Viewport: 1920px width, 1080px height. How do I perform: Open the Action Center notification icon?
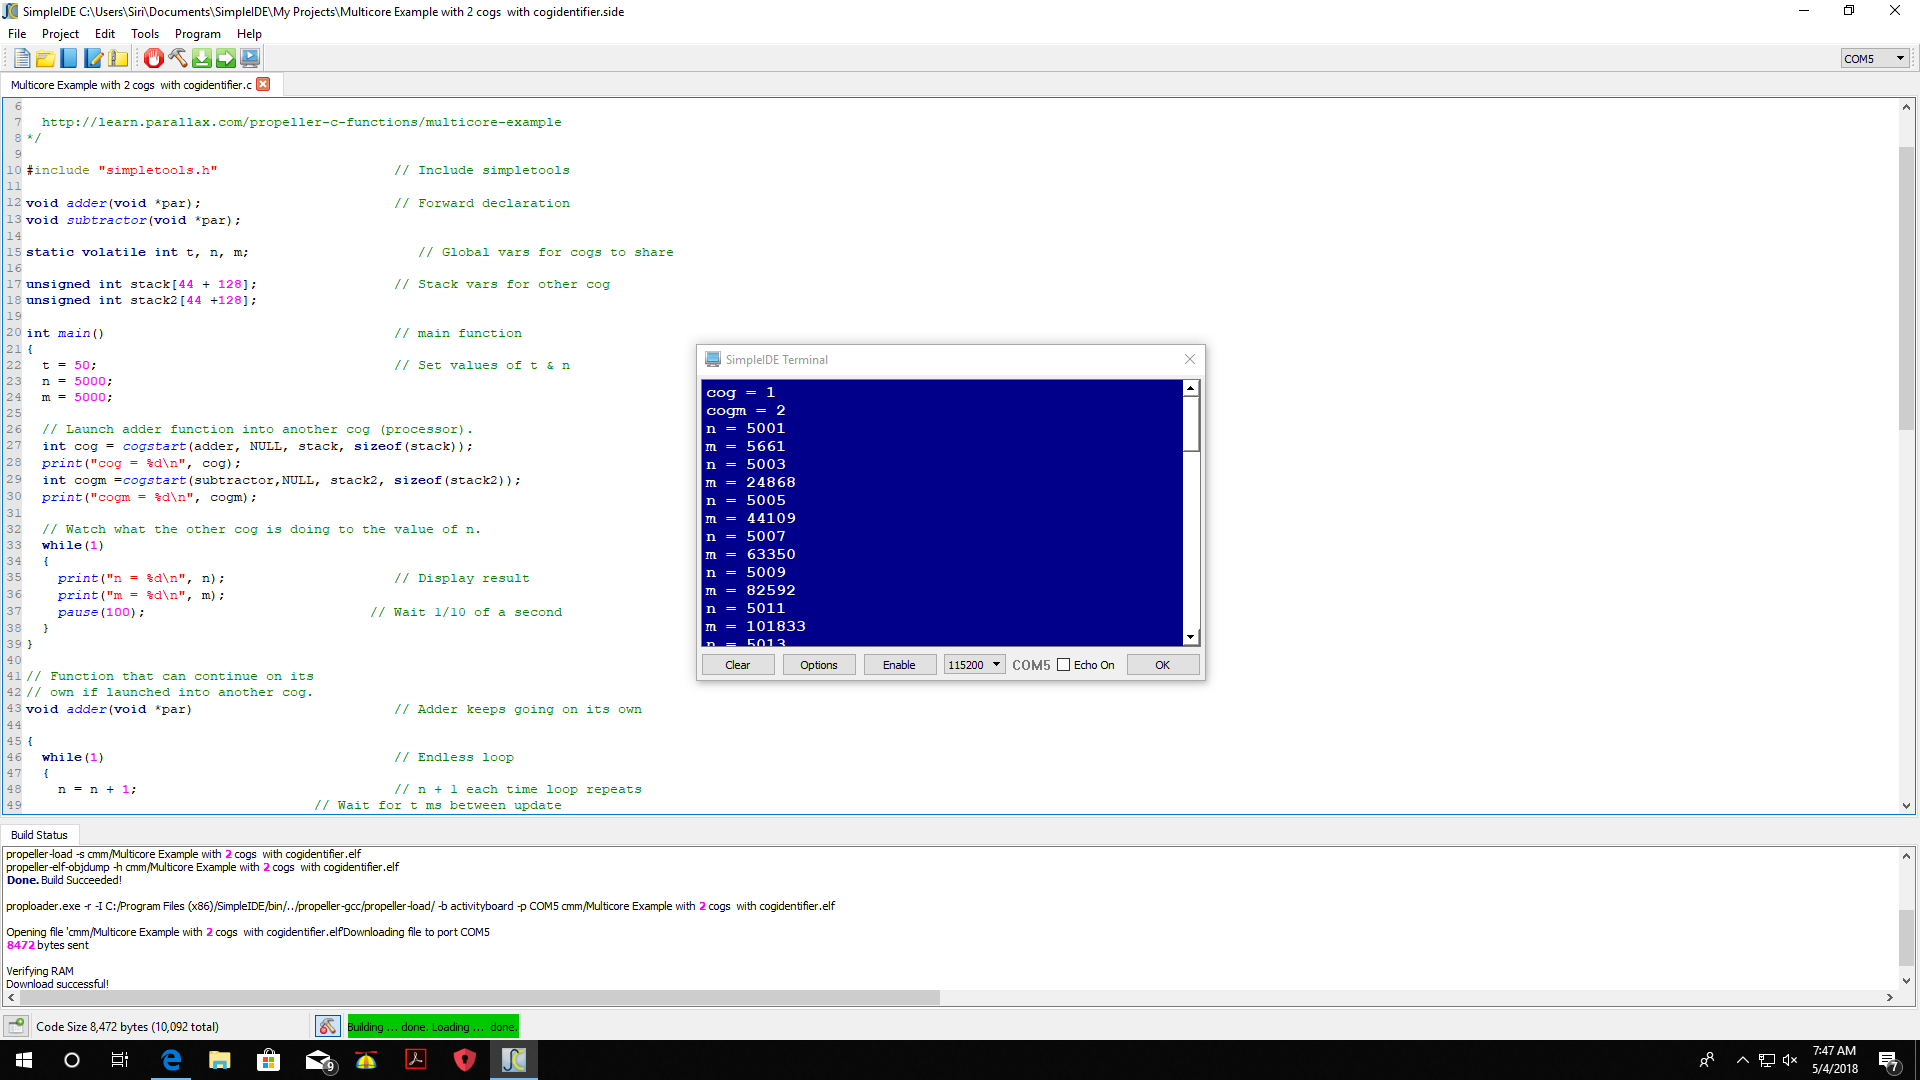pos(1889,1061)
